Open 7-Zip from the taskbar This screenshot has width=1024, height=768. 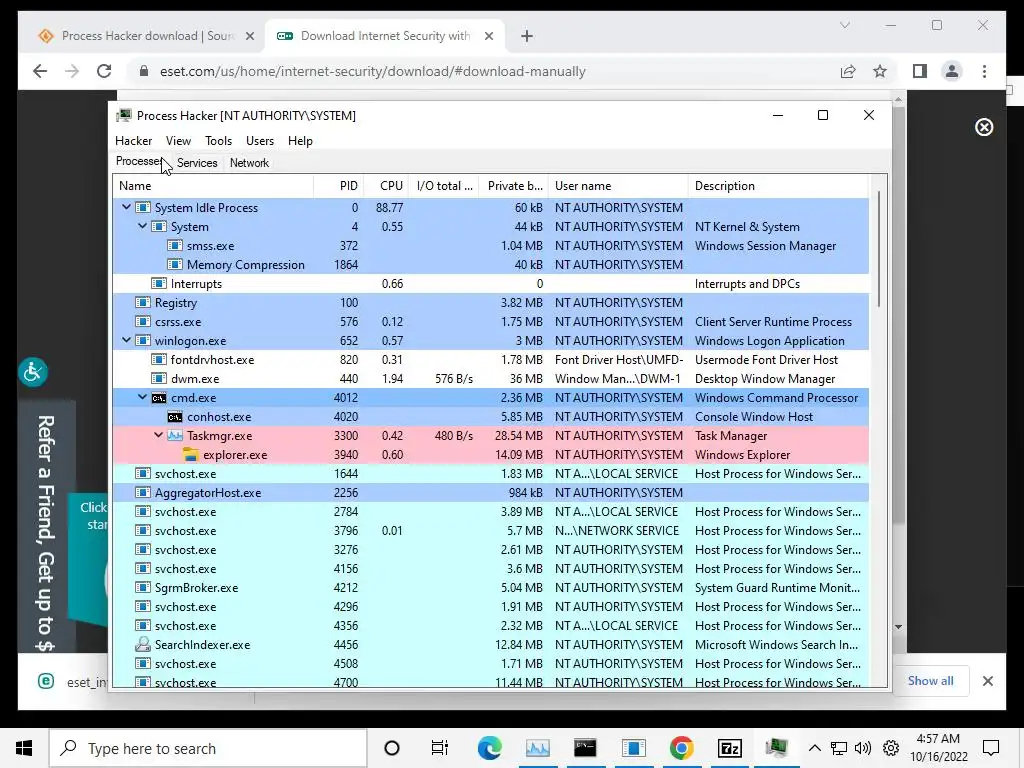tap(729, 748)
